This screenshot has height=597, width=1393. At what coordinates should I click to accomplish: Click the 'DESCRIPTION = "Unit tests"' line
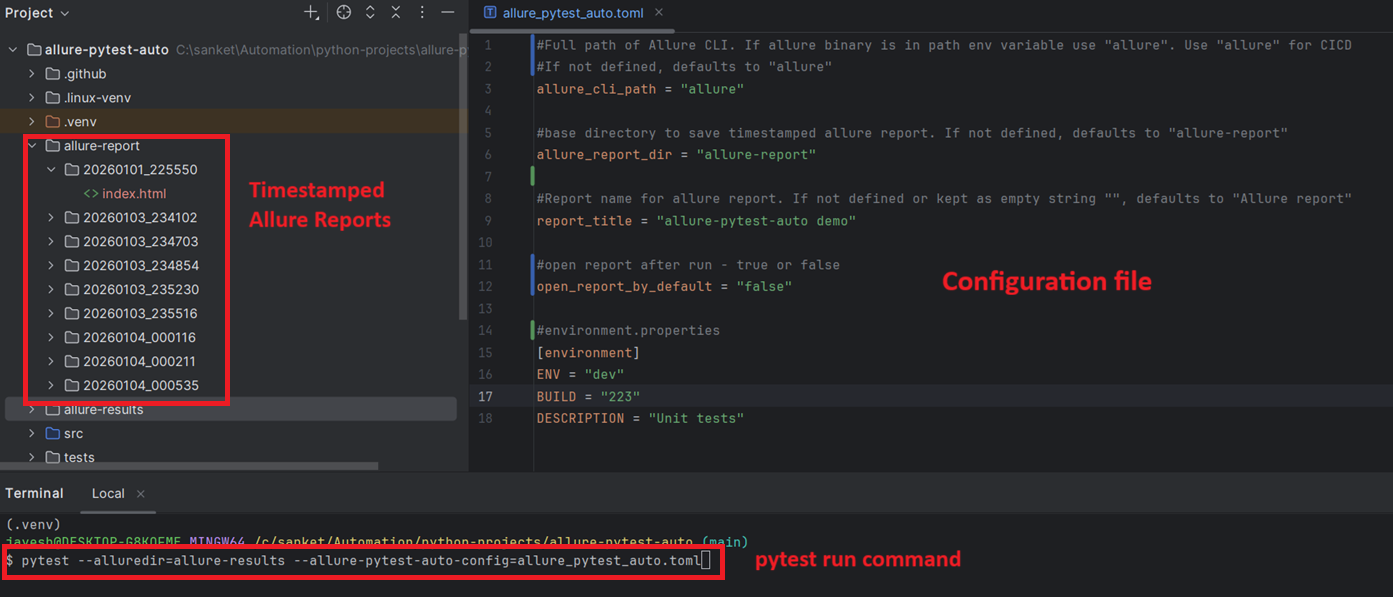pos(640,419)
